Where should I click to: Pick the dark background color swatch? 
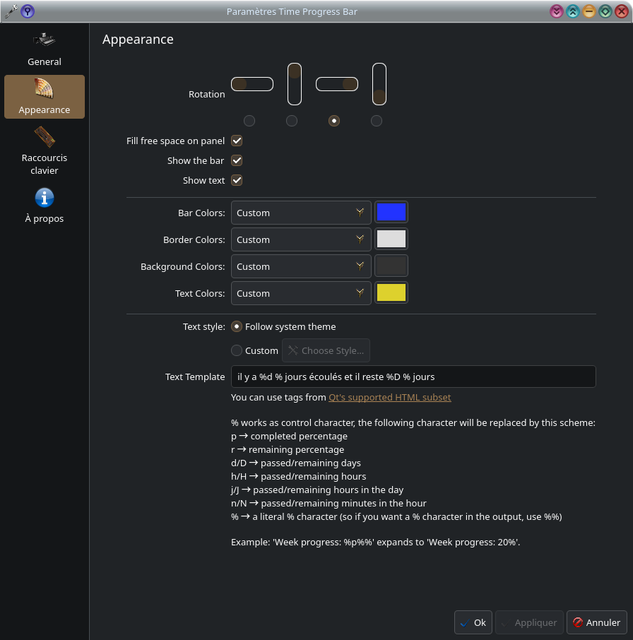tap(391, 266)
